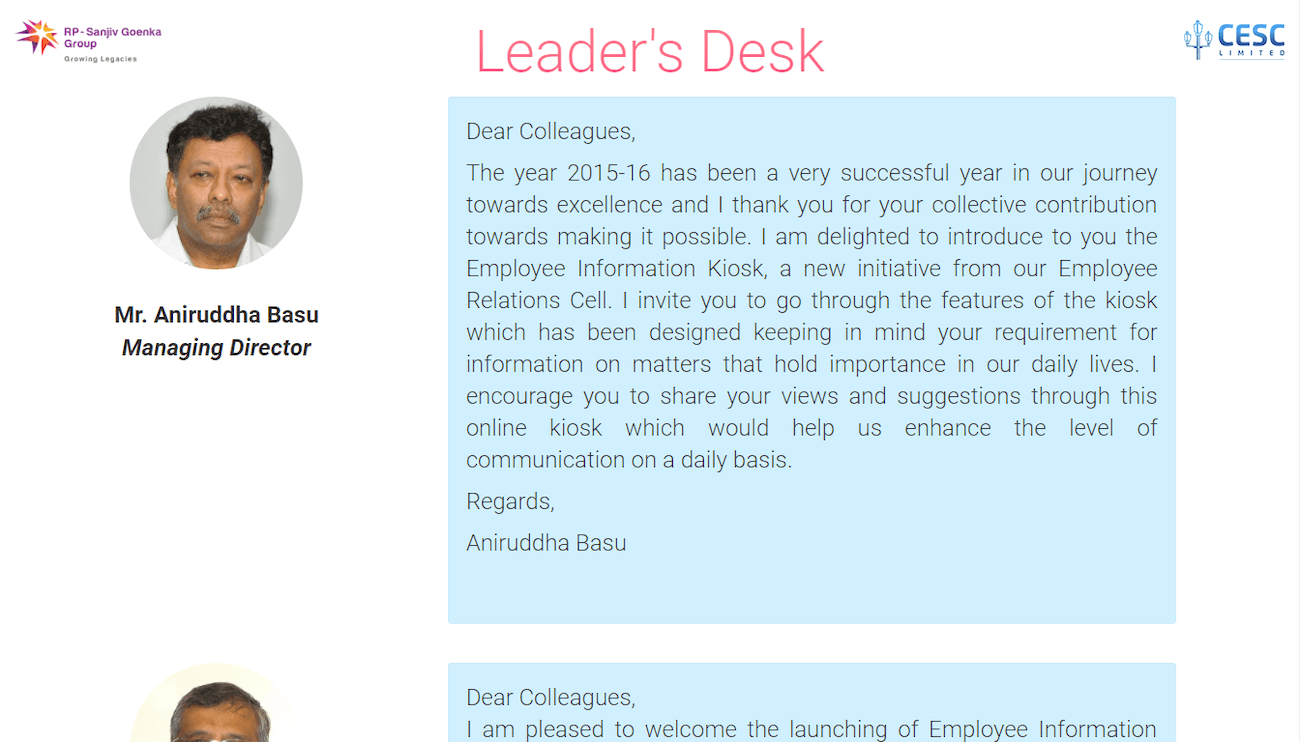Screen dimensions: 1300x742
Task: Click the italic "Managing Director" title
Action: point(216,348)
